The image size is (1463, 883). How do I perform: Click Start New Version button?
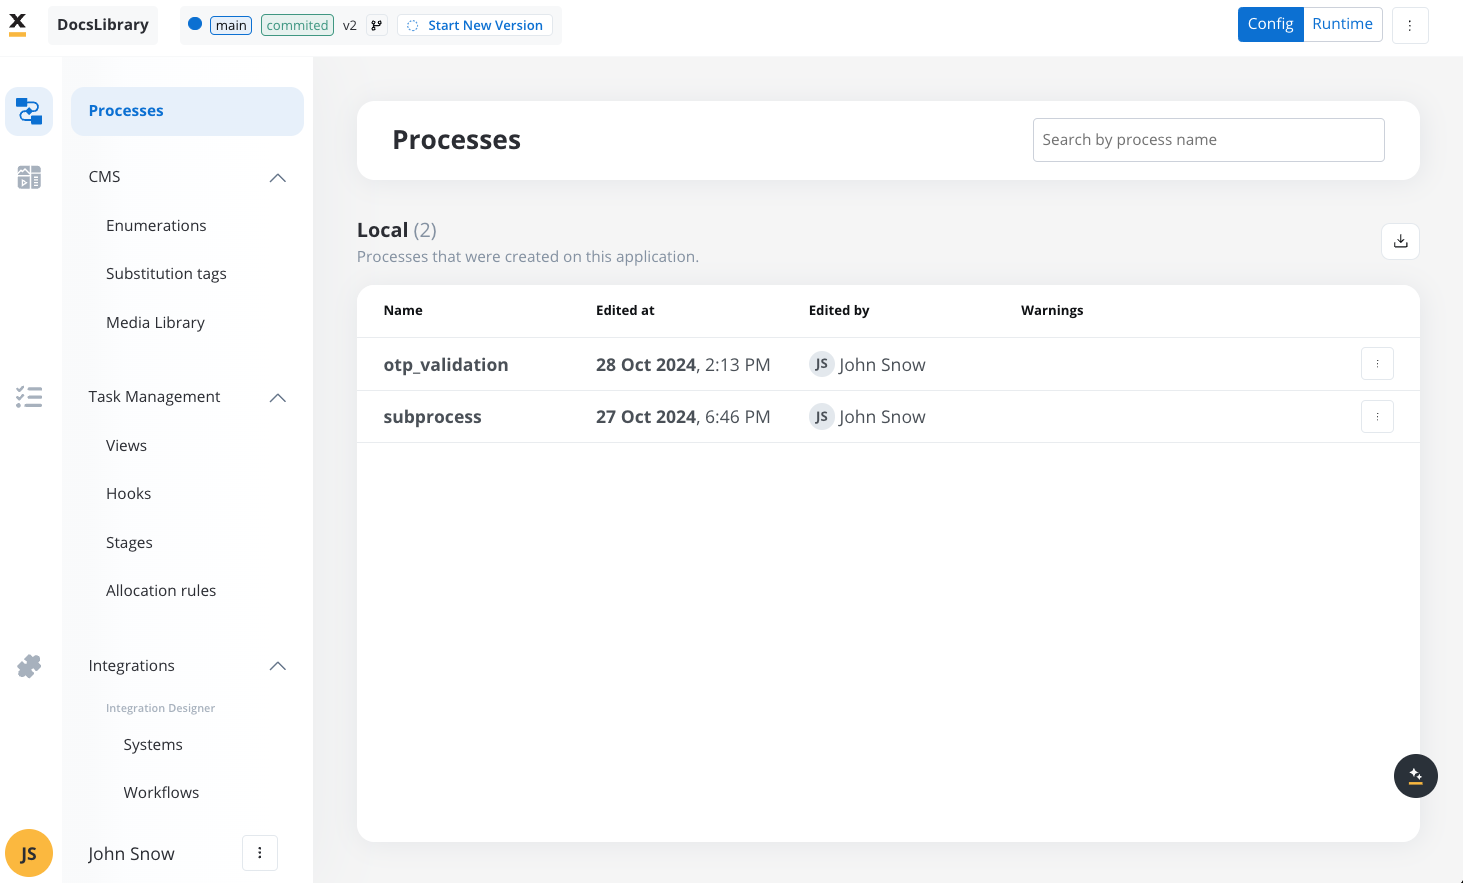(475, 25)
